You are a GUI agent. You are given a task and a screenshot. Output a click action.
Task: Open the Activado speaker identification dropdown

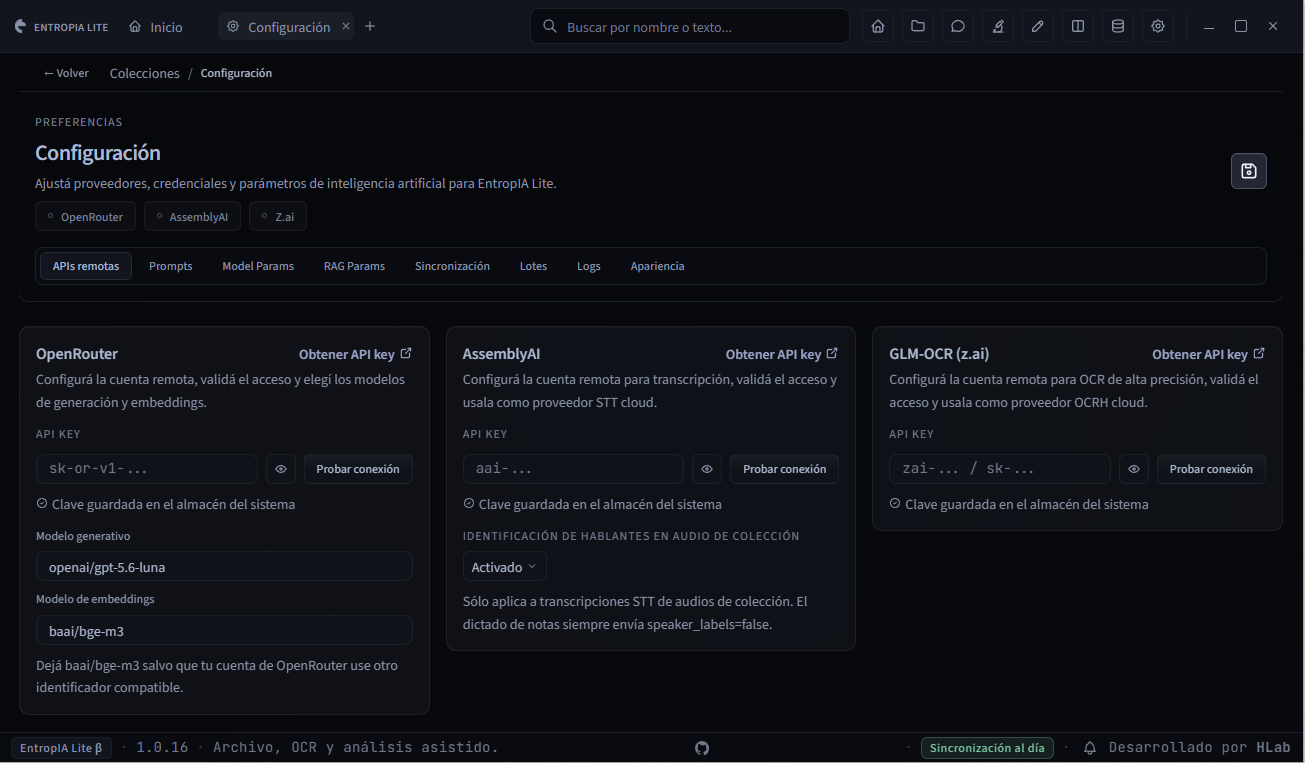(x=504, y=567)
